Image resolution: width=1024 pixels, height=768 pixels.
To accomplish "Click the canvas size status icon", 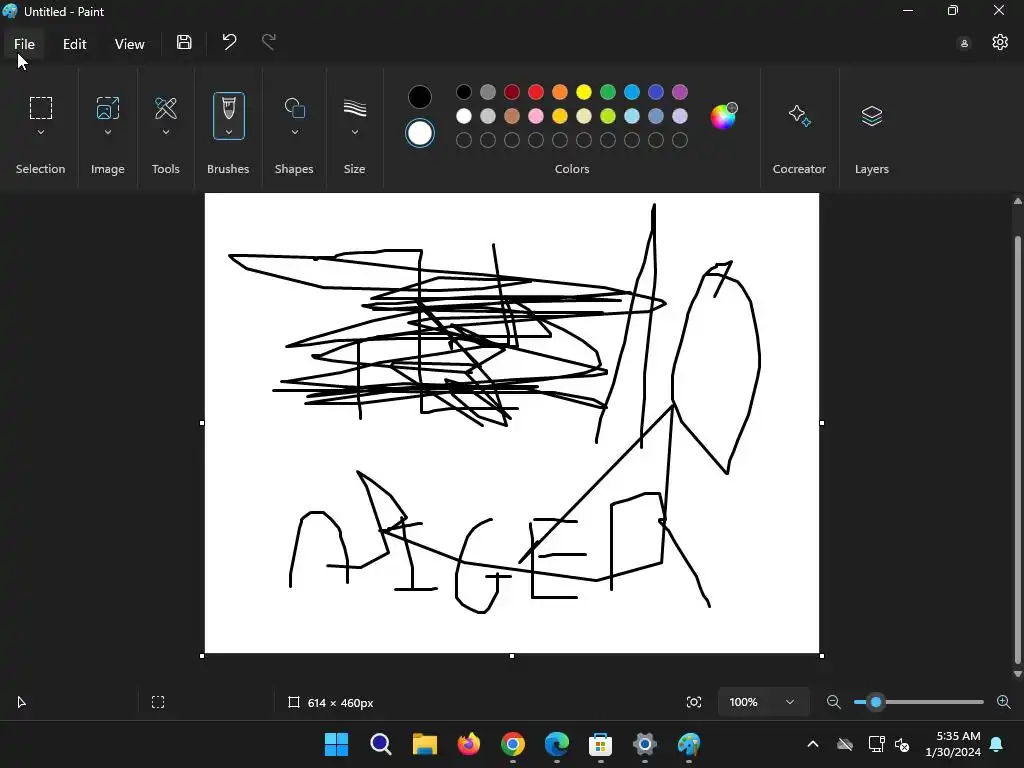I will tap(294, 702).
